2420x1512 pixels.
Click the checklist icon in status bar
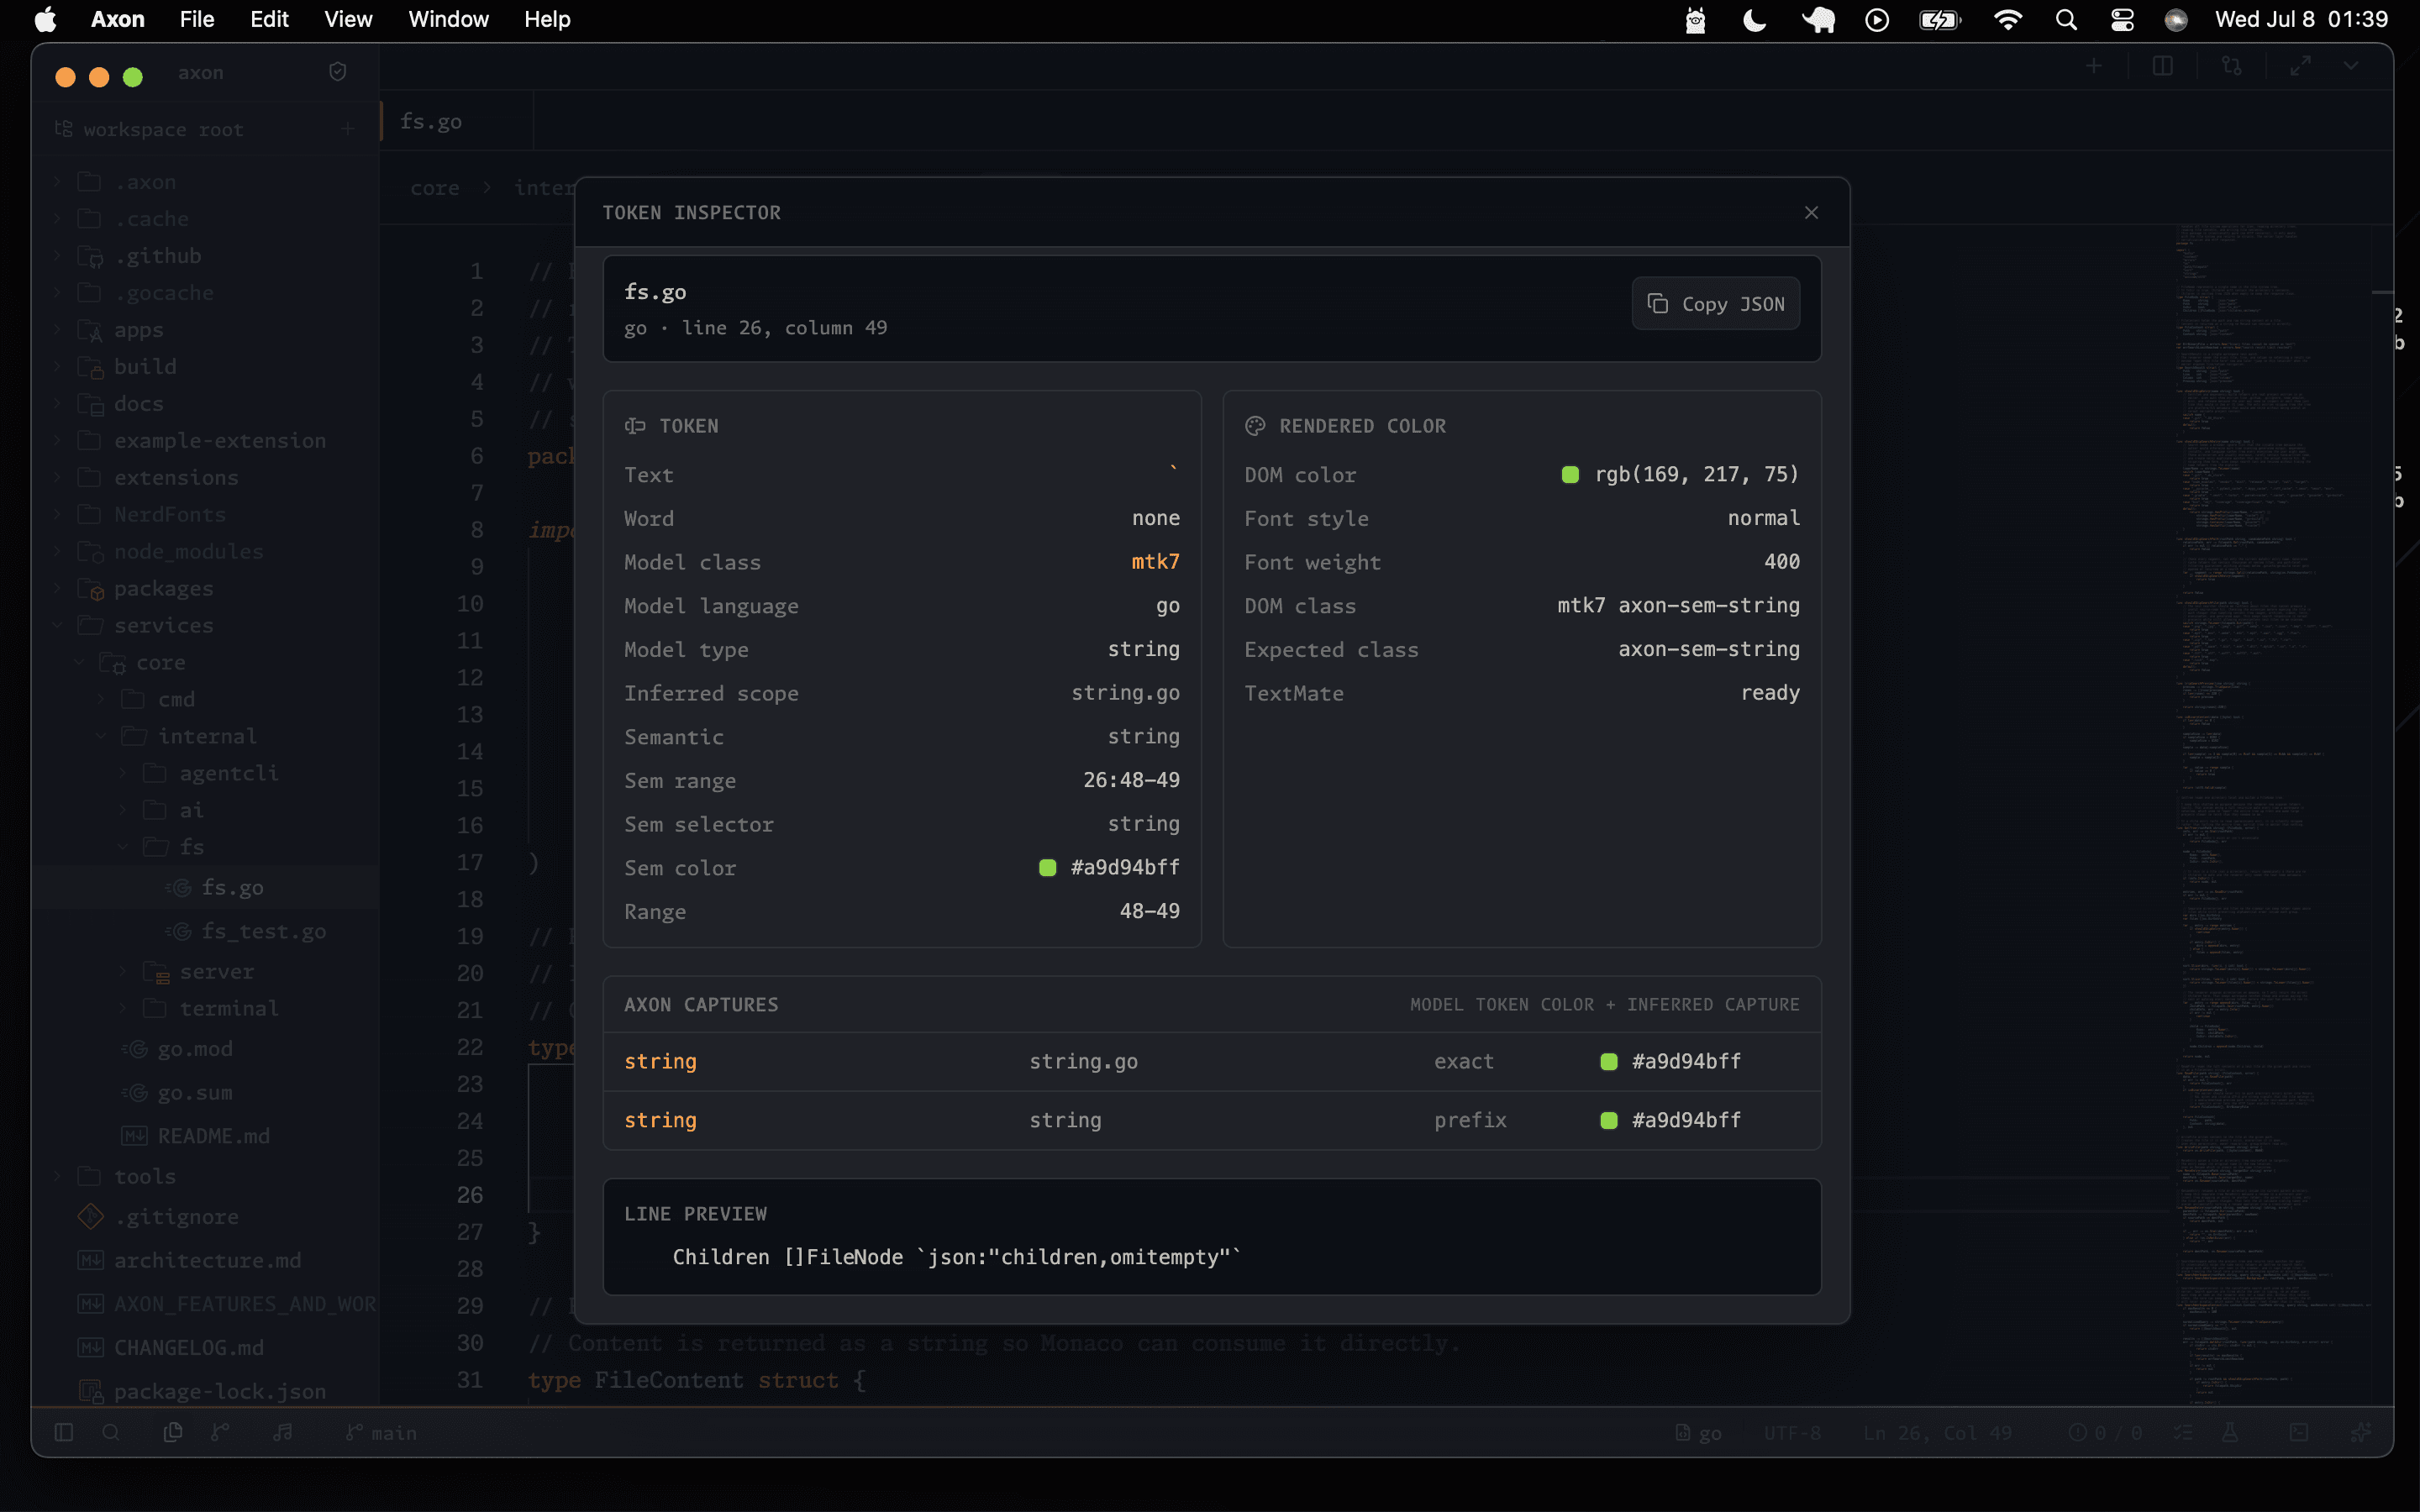click(2183, 1433)
